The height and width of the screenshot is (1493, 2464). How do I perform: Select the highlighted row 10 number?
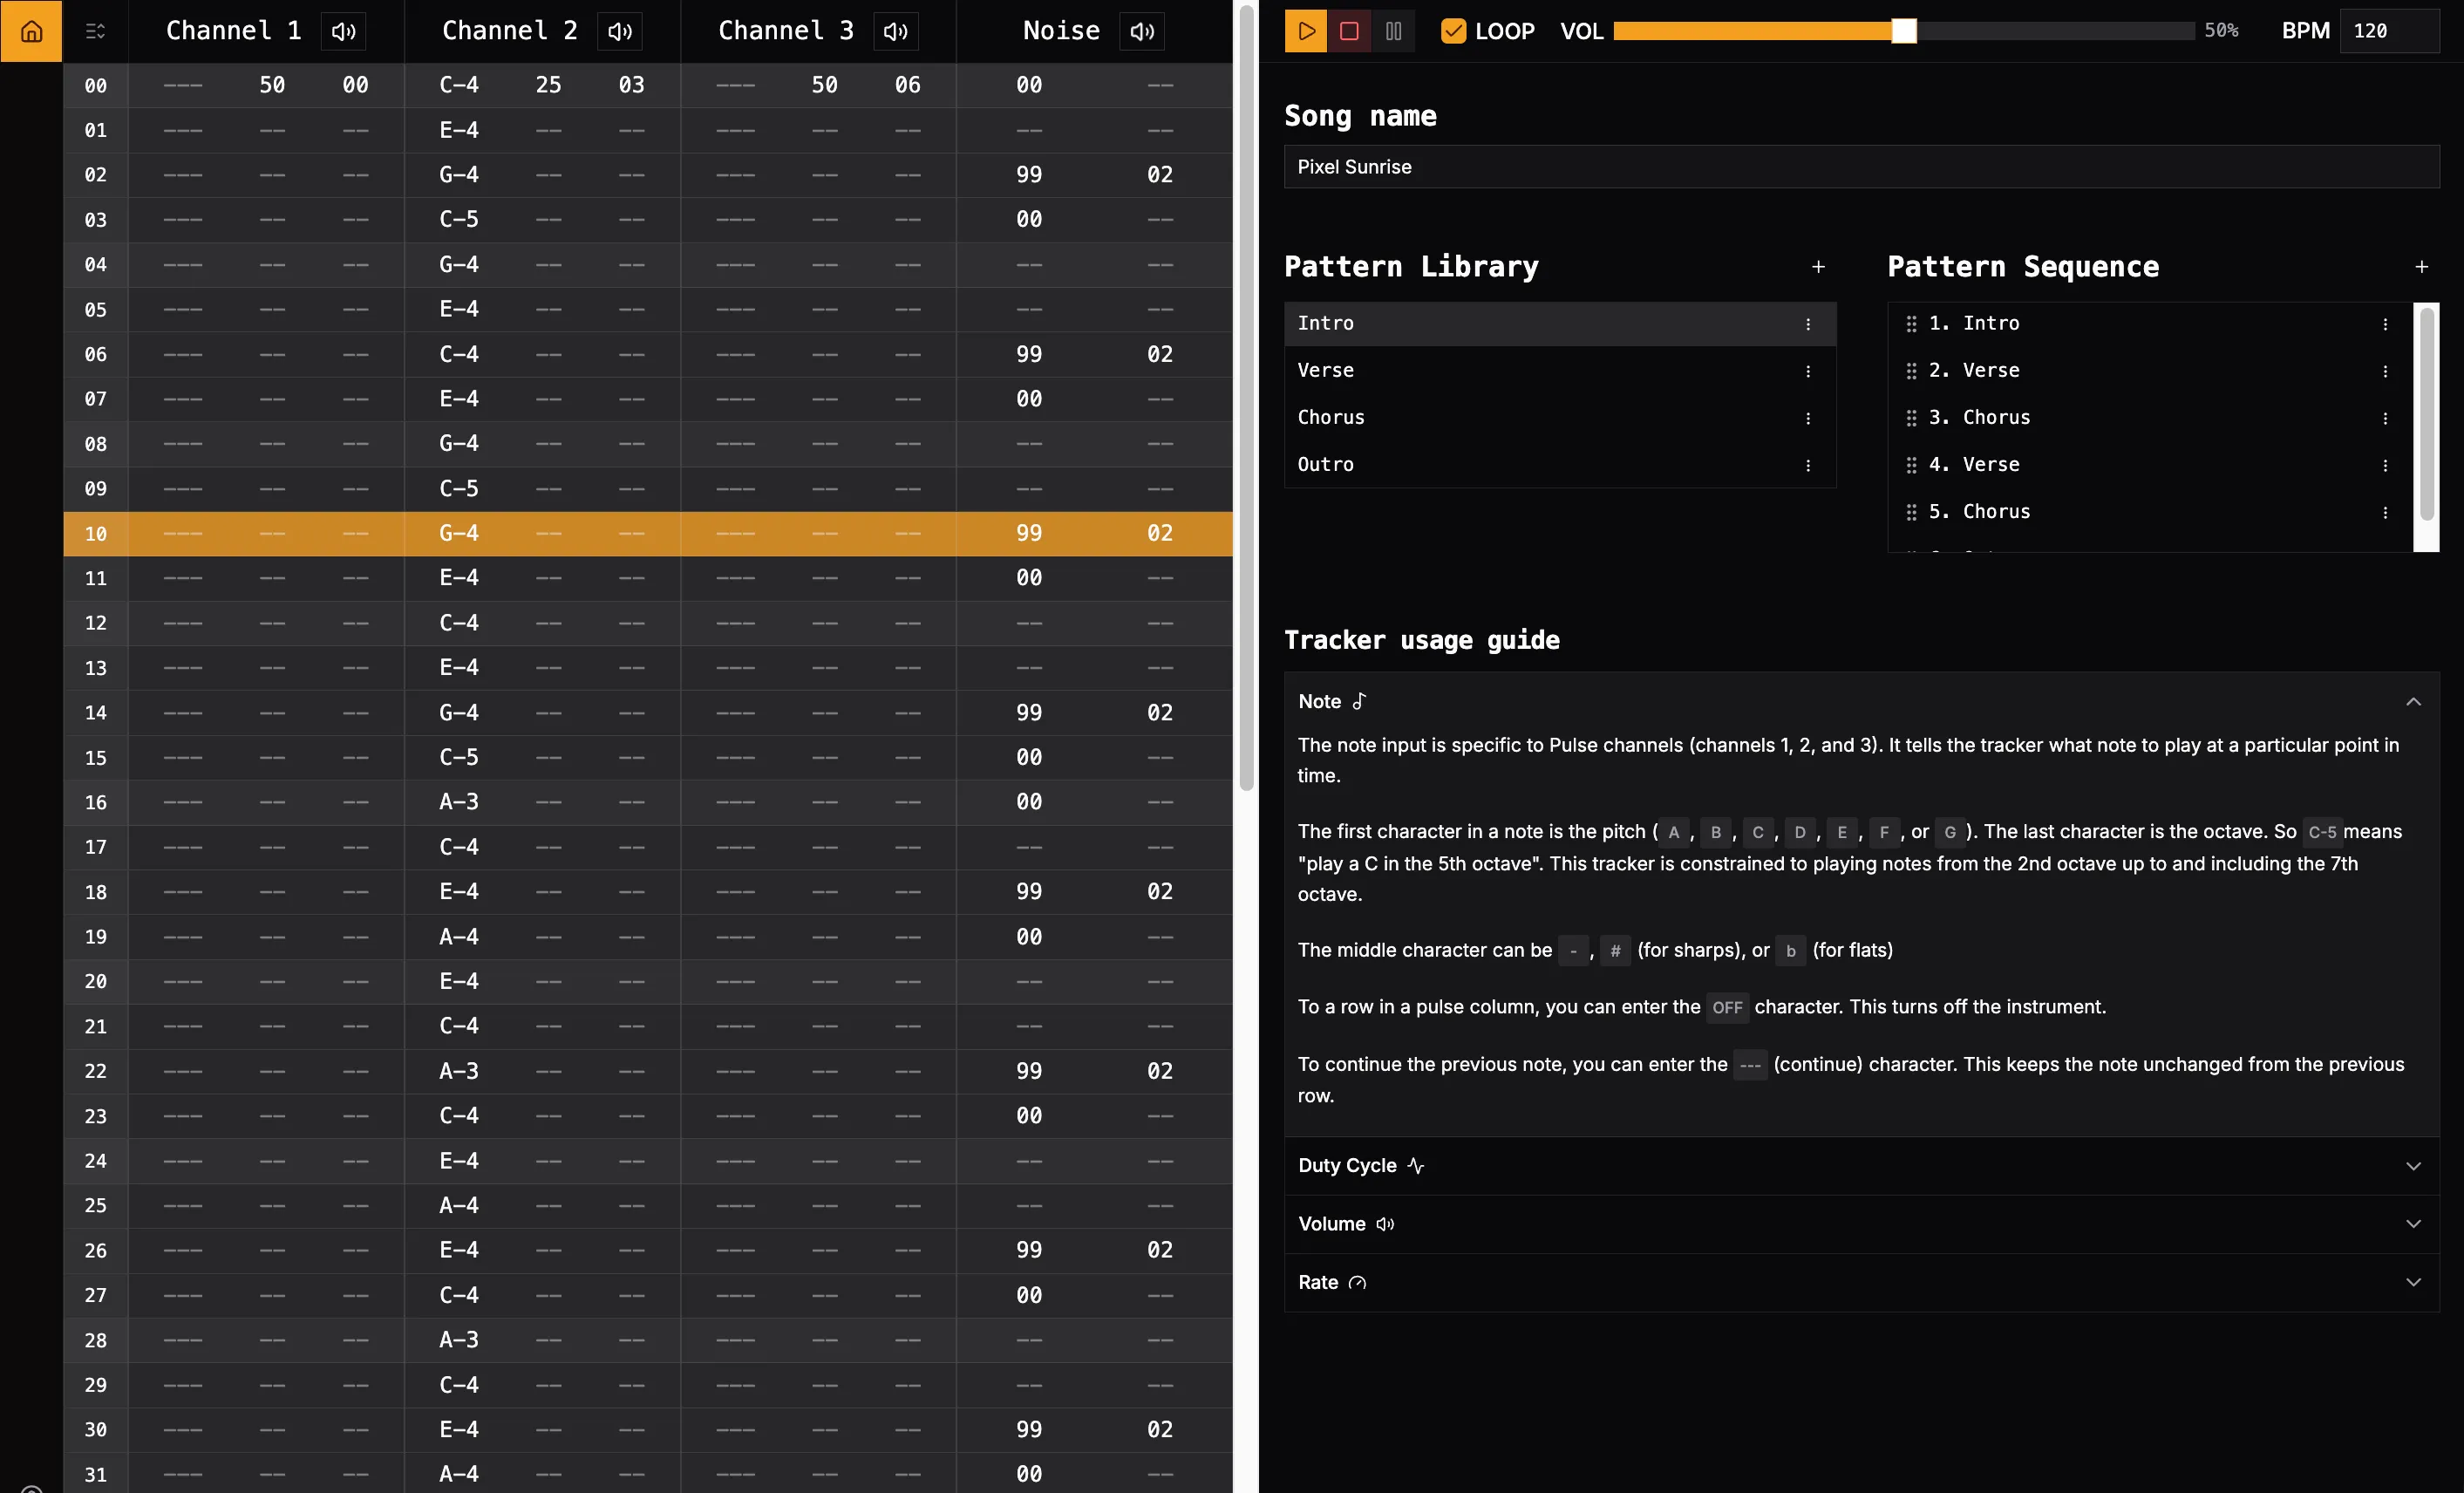[96, 534]
